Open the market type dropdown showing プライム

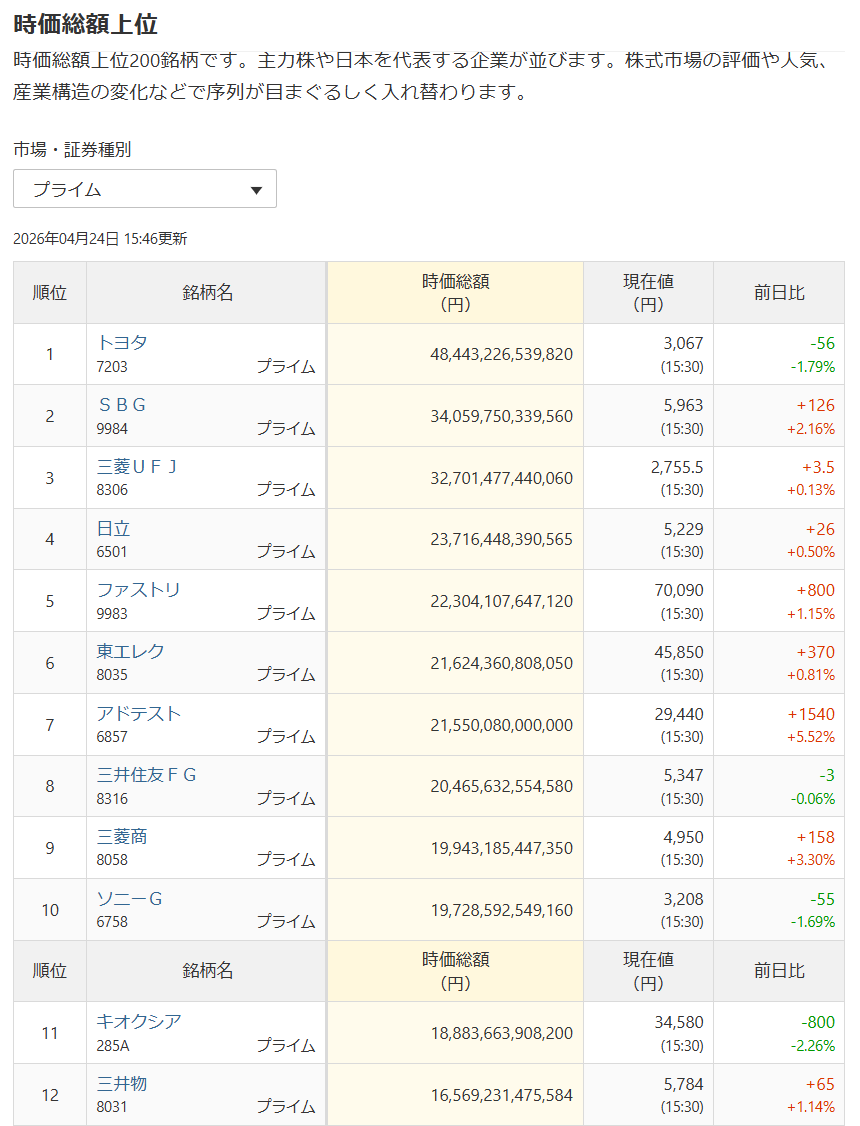(144, 189)
